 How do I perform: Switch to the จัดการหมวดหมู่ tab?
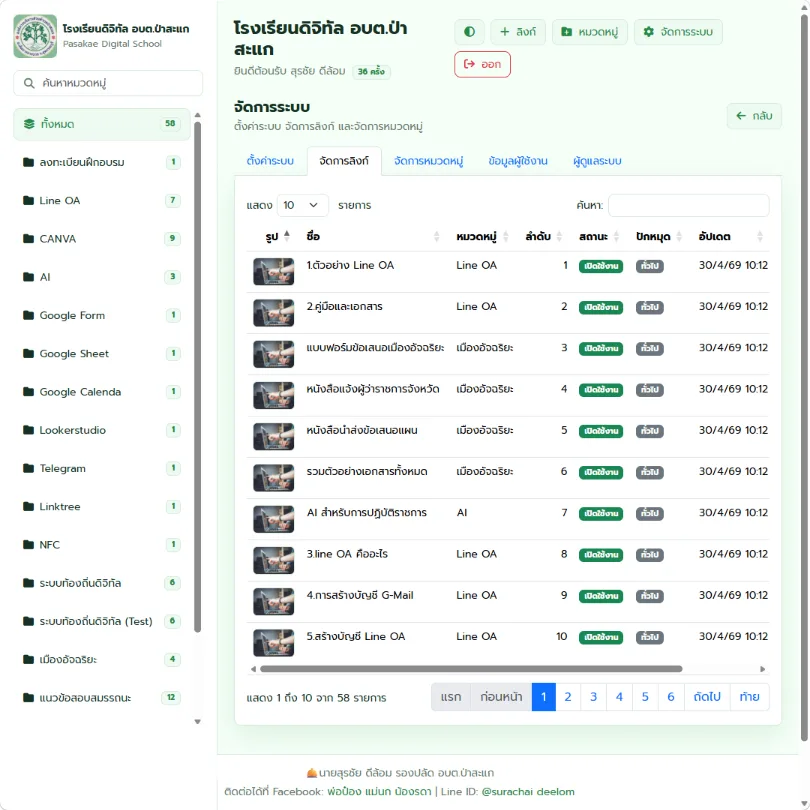[x=428, y=161]
